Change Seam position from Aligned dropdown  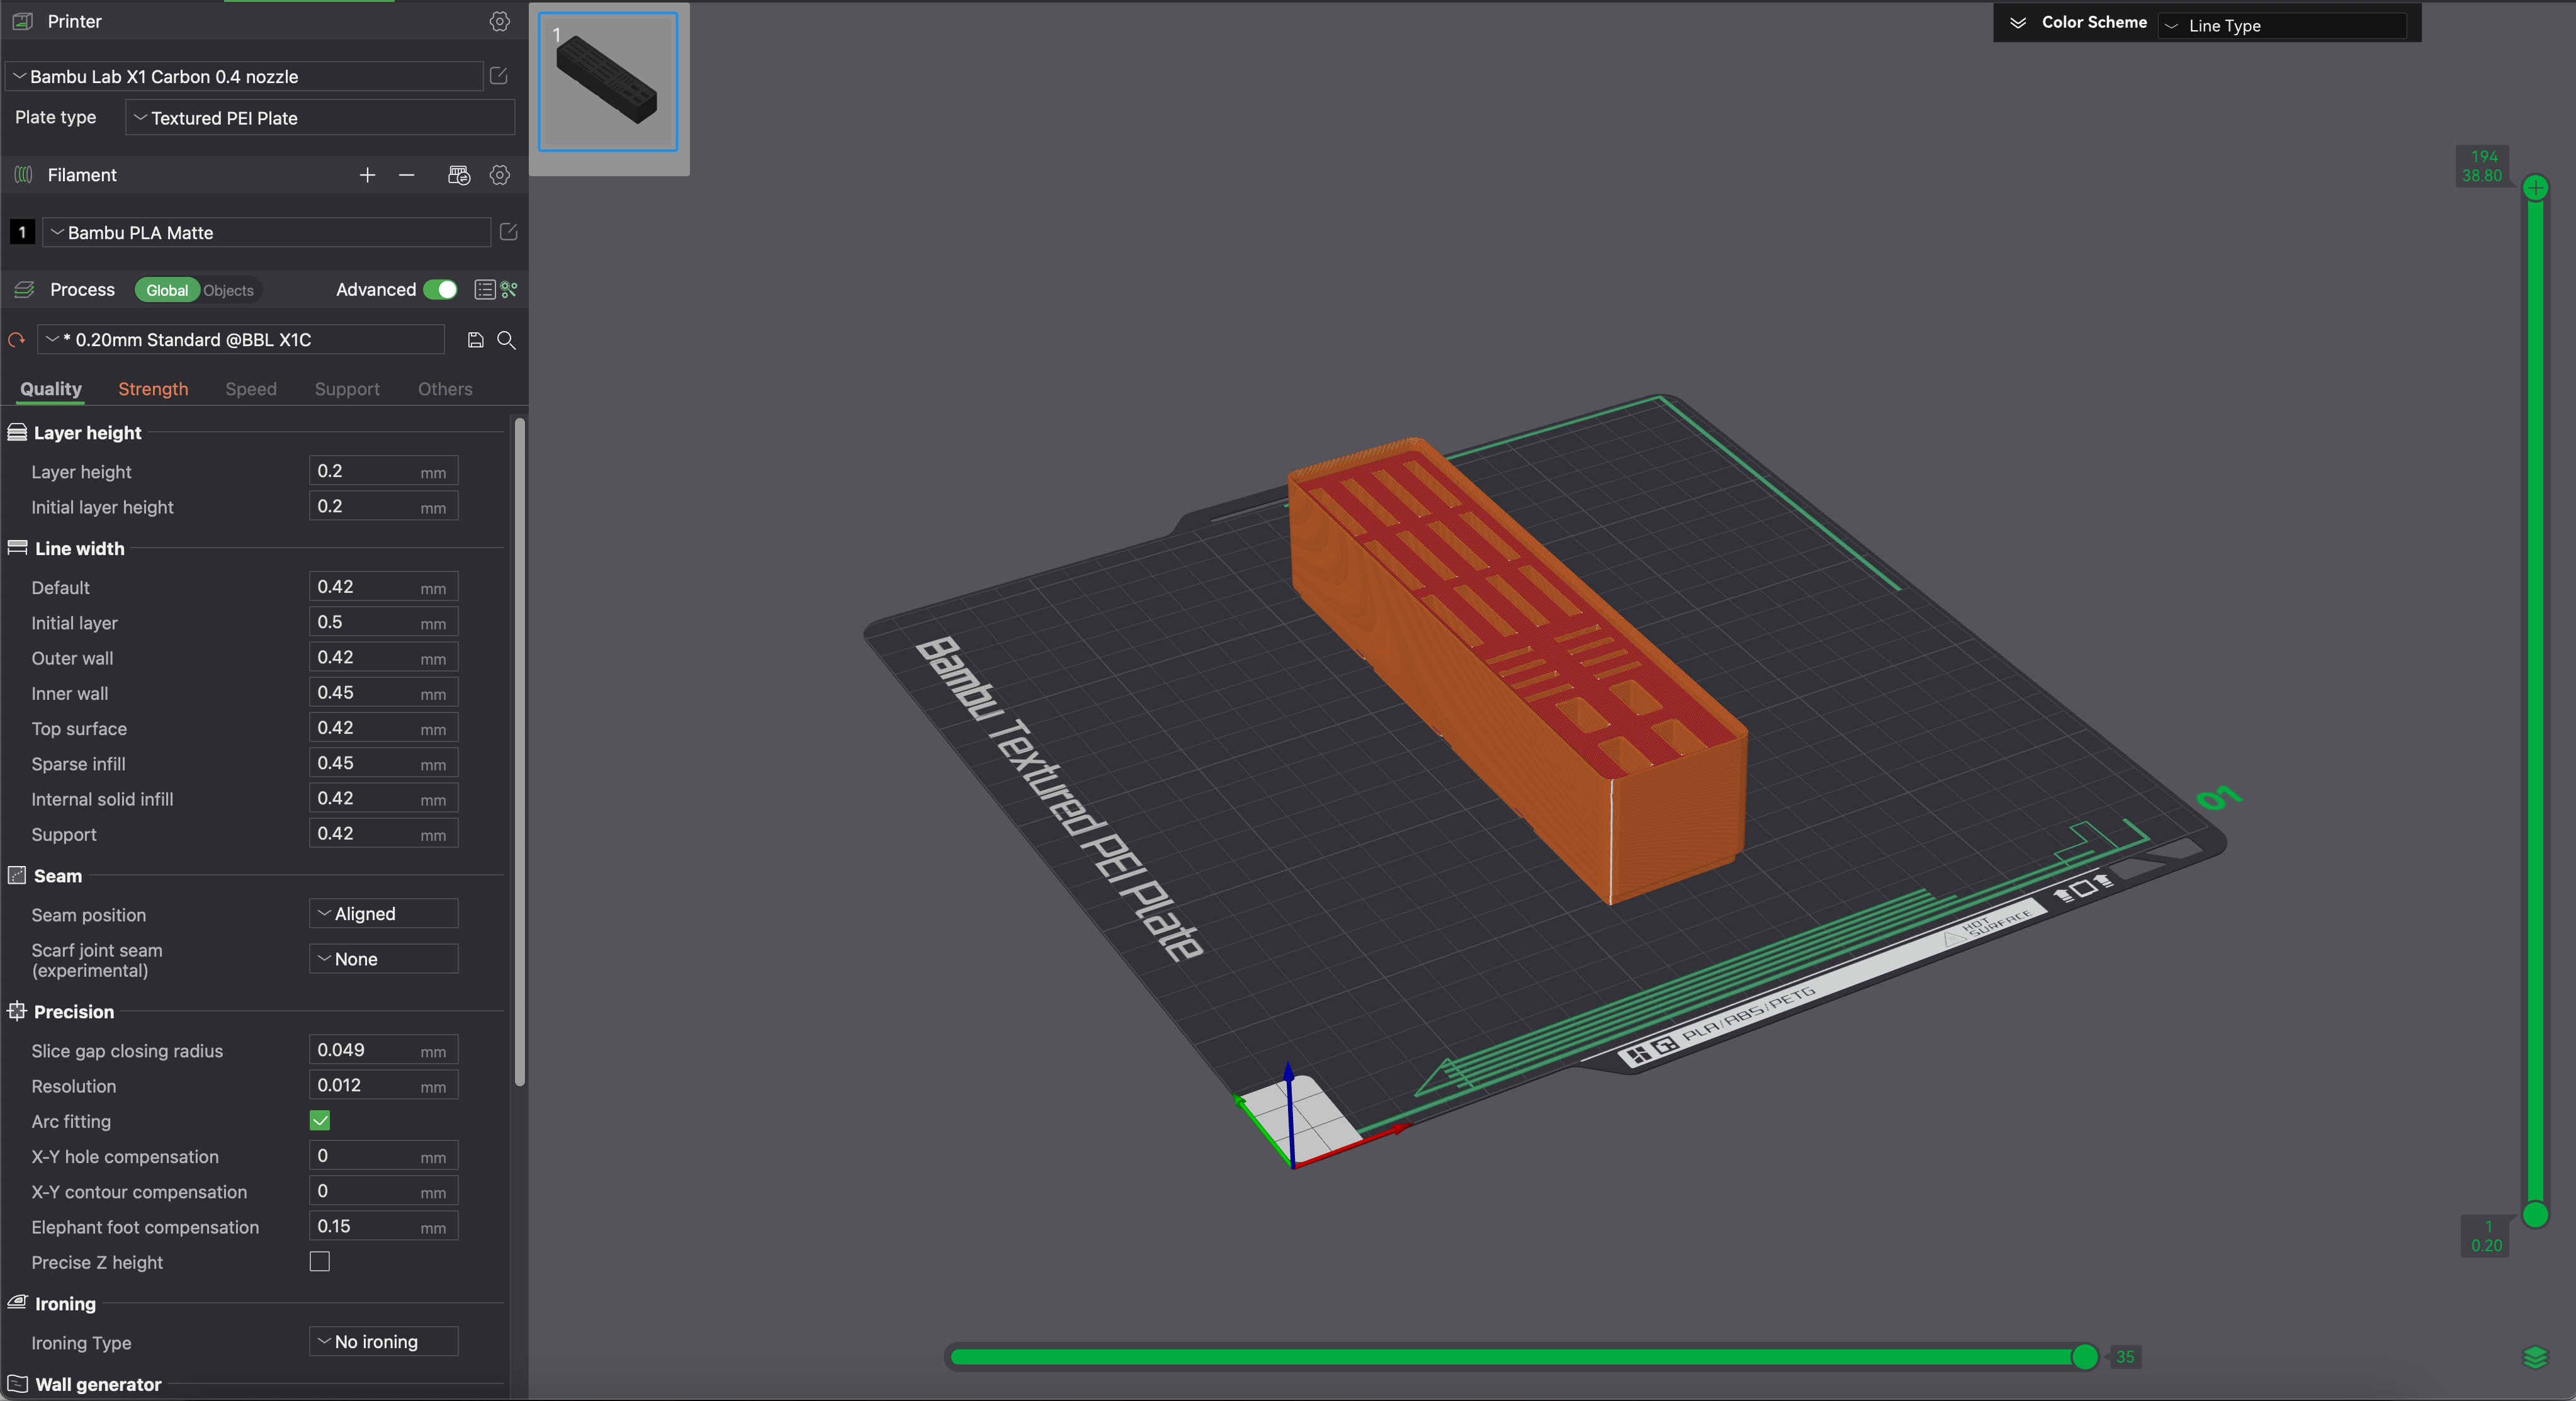[382, 913]
